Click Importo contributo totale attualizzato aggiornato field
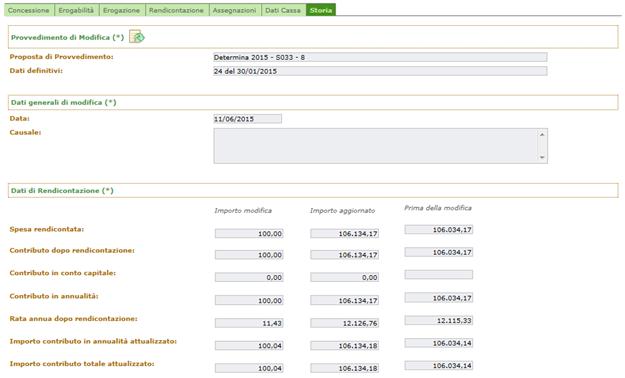The image size is (625, 378). 345,368
